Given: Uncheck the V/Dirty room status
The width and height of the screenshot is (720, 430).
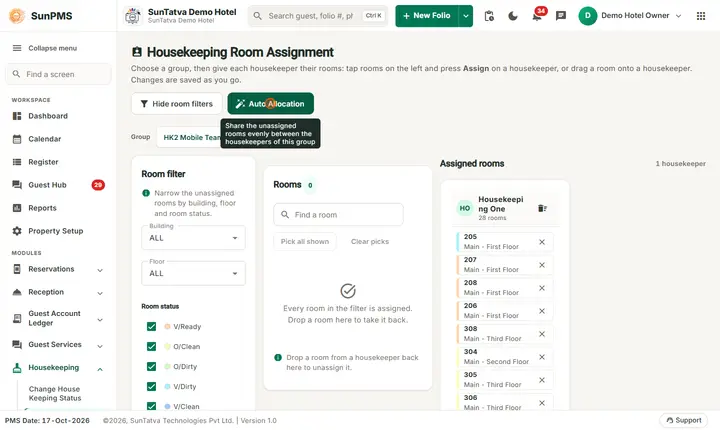Looking at the screenshot, I should click(x=151, y=386).
